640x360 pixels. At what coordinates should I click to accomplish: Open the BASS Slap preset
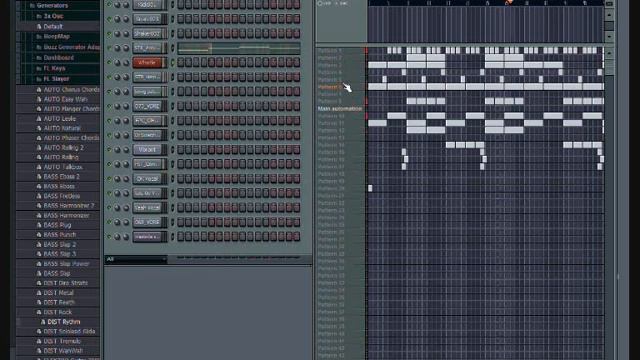point(57,273)
